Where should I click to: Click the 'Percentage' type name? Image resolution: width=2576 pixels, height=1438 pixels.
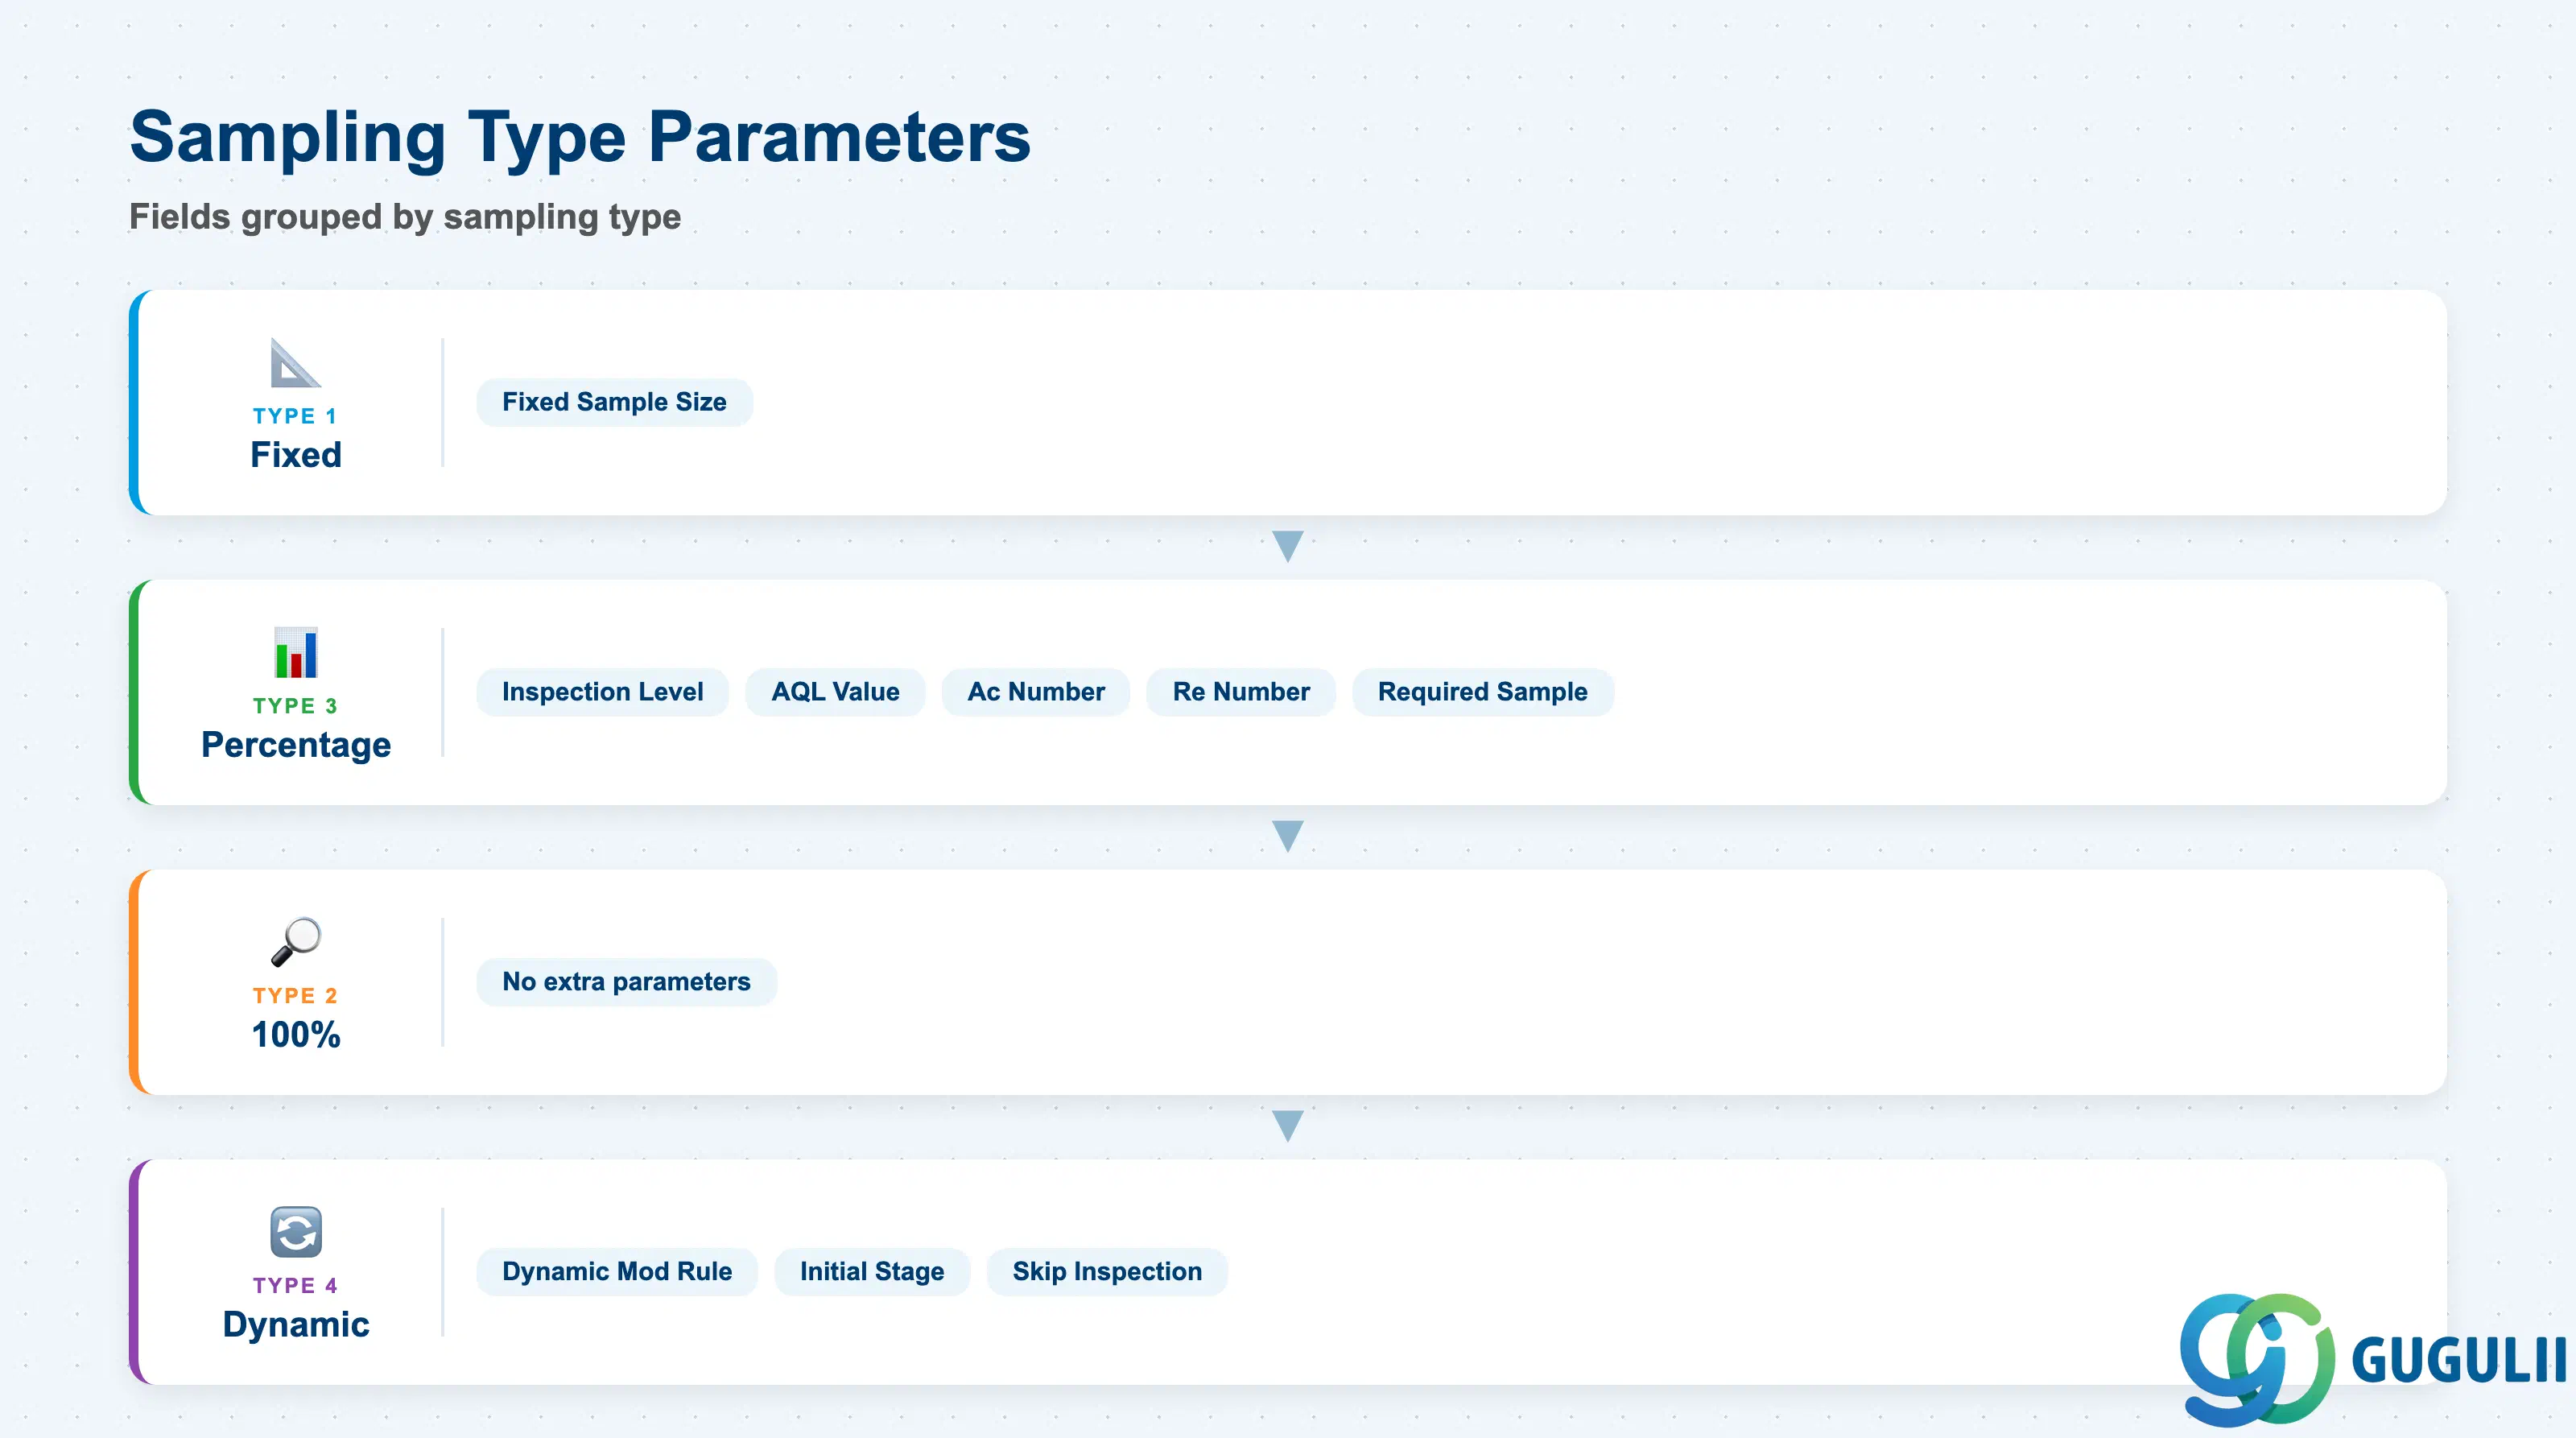(x=296, y=745)
